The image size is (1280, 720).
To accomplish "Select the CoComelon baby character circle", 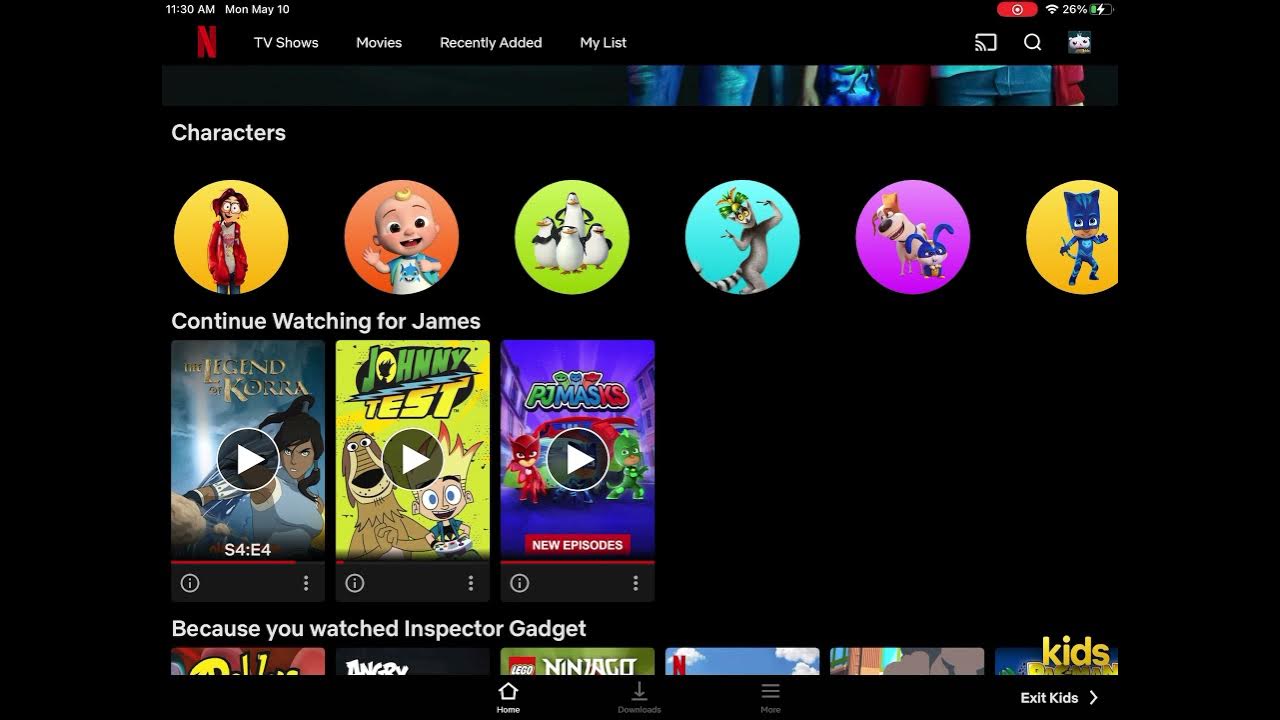I will (401, 237).
